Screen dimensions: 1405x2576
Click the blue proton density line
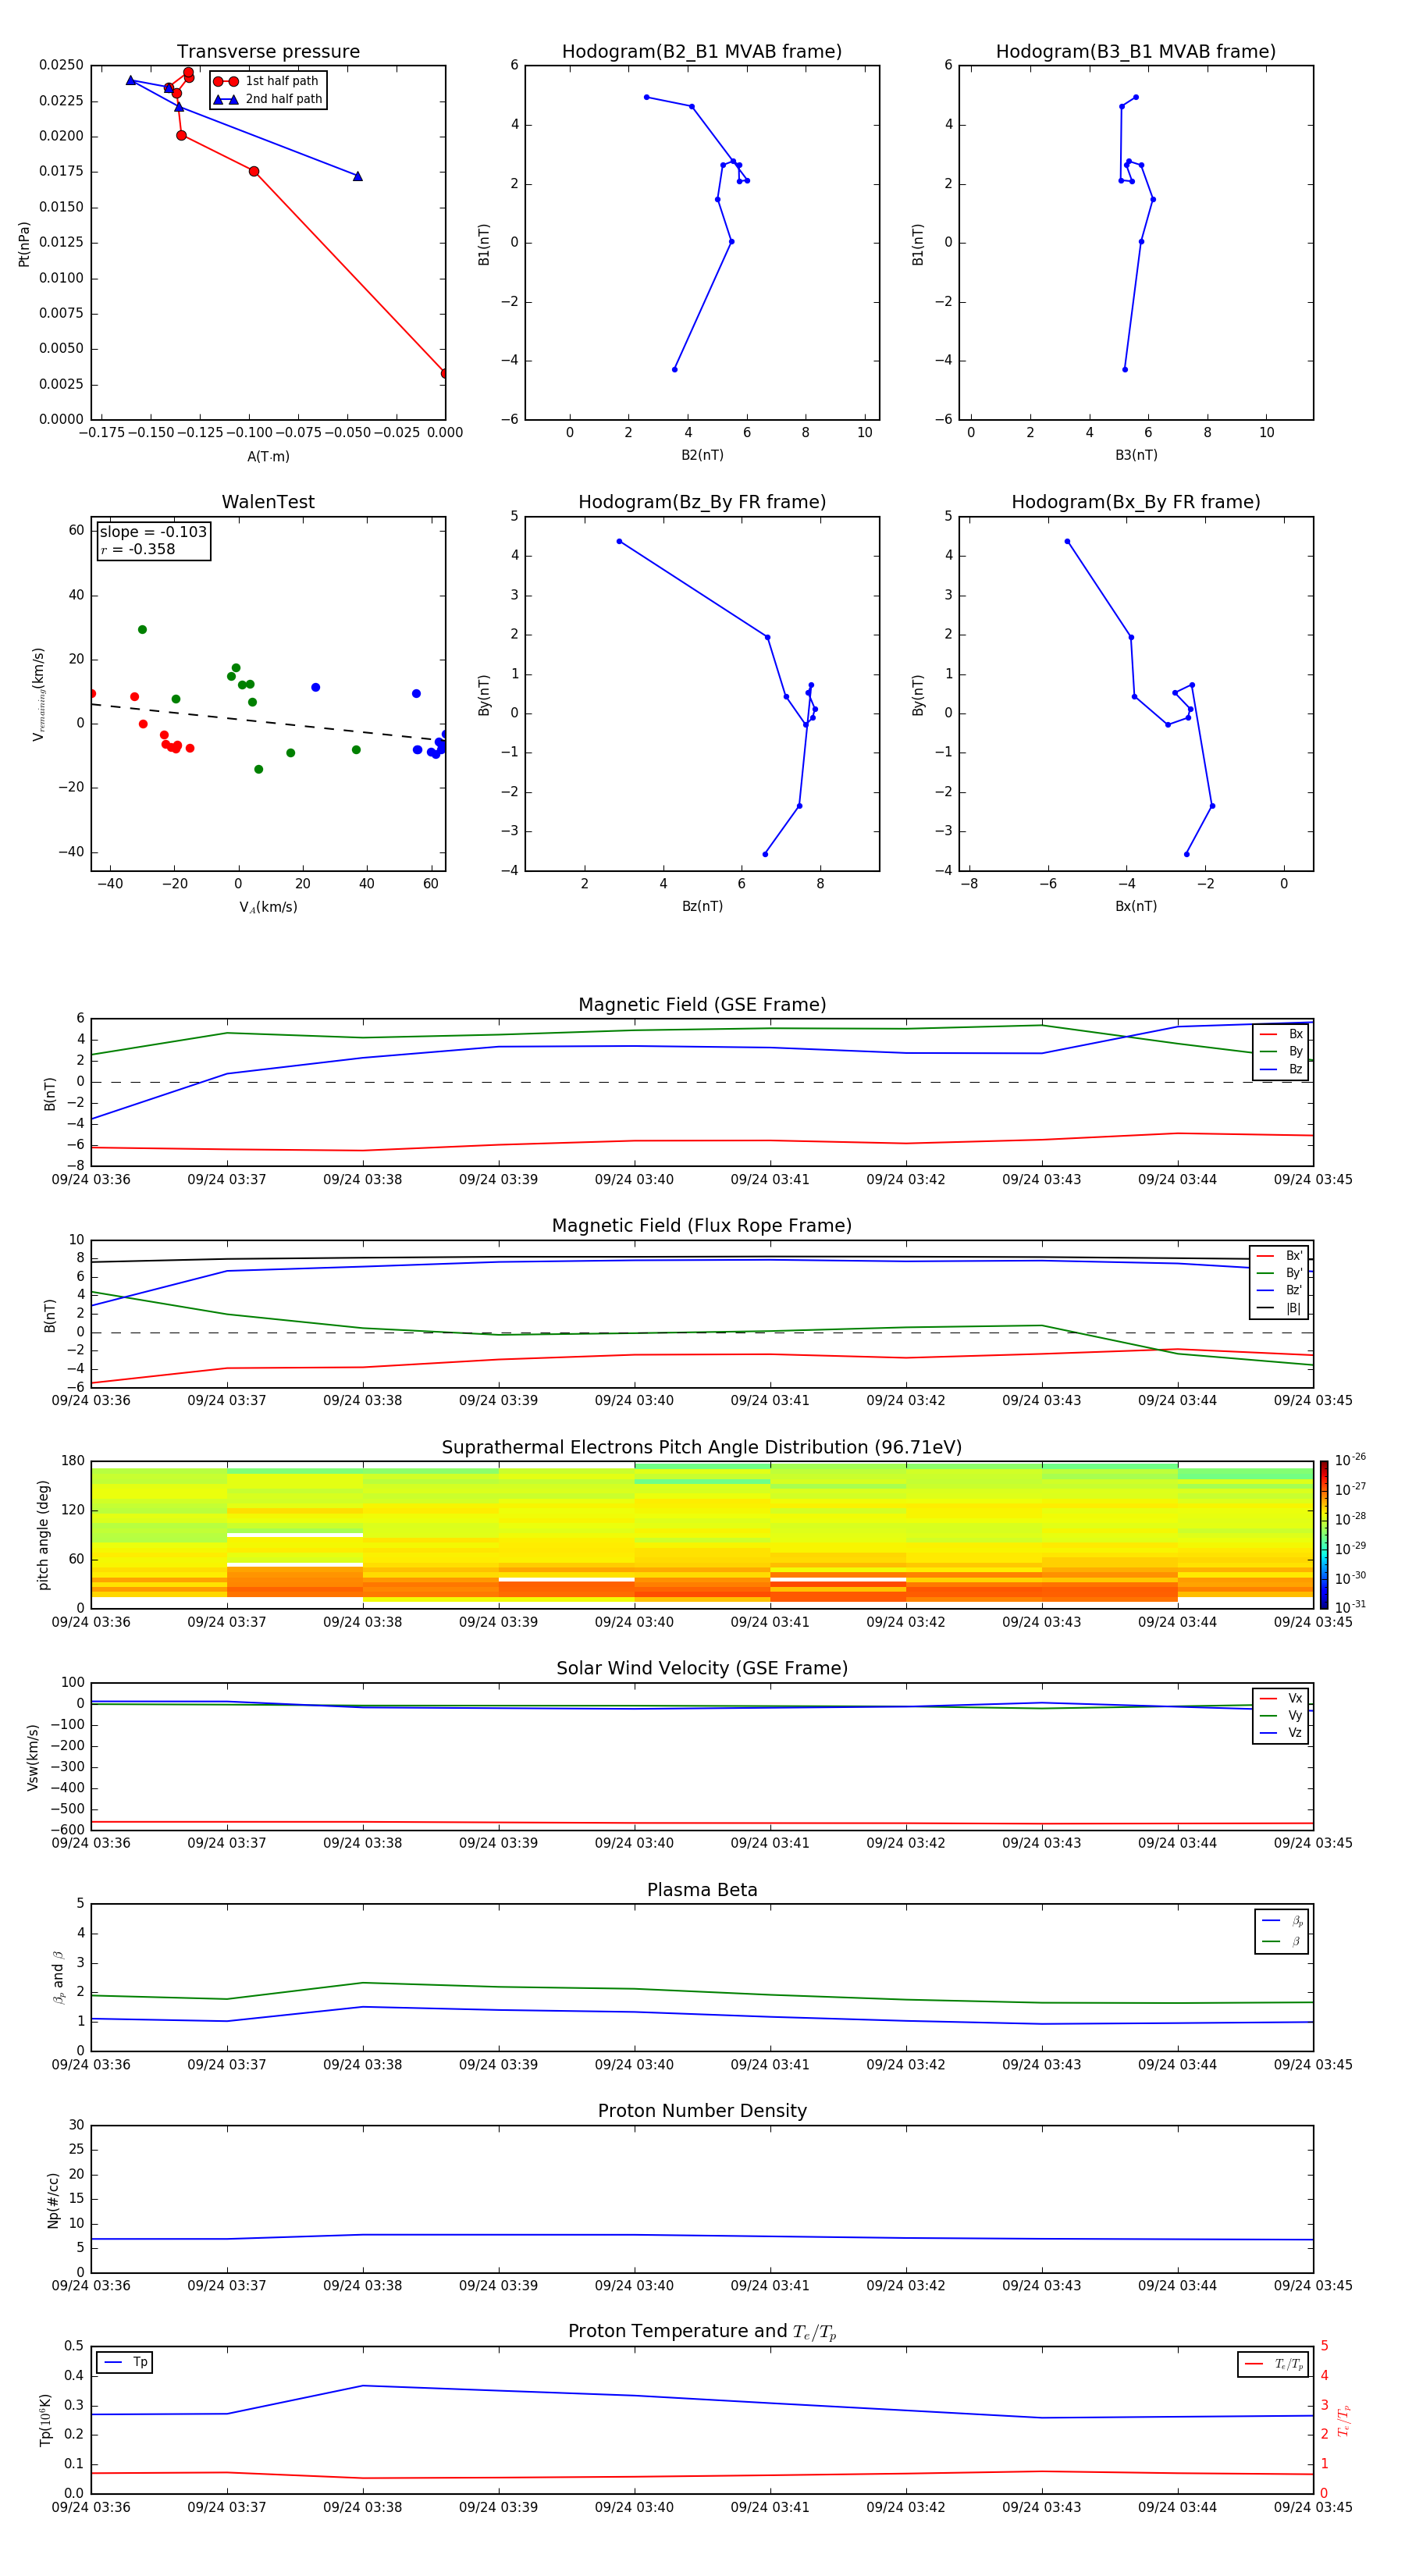(702, 2236)
